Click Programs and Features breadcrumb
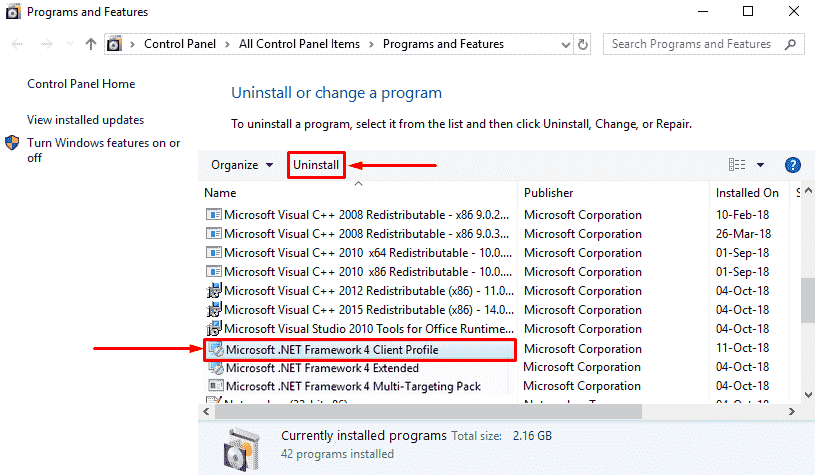815x475 pixels. (x=443, y=44)
